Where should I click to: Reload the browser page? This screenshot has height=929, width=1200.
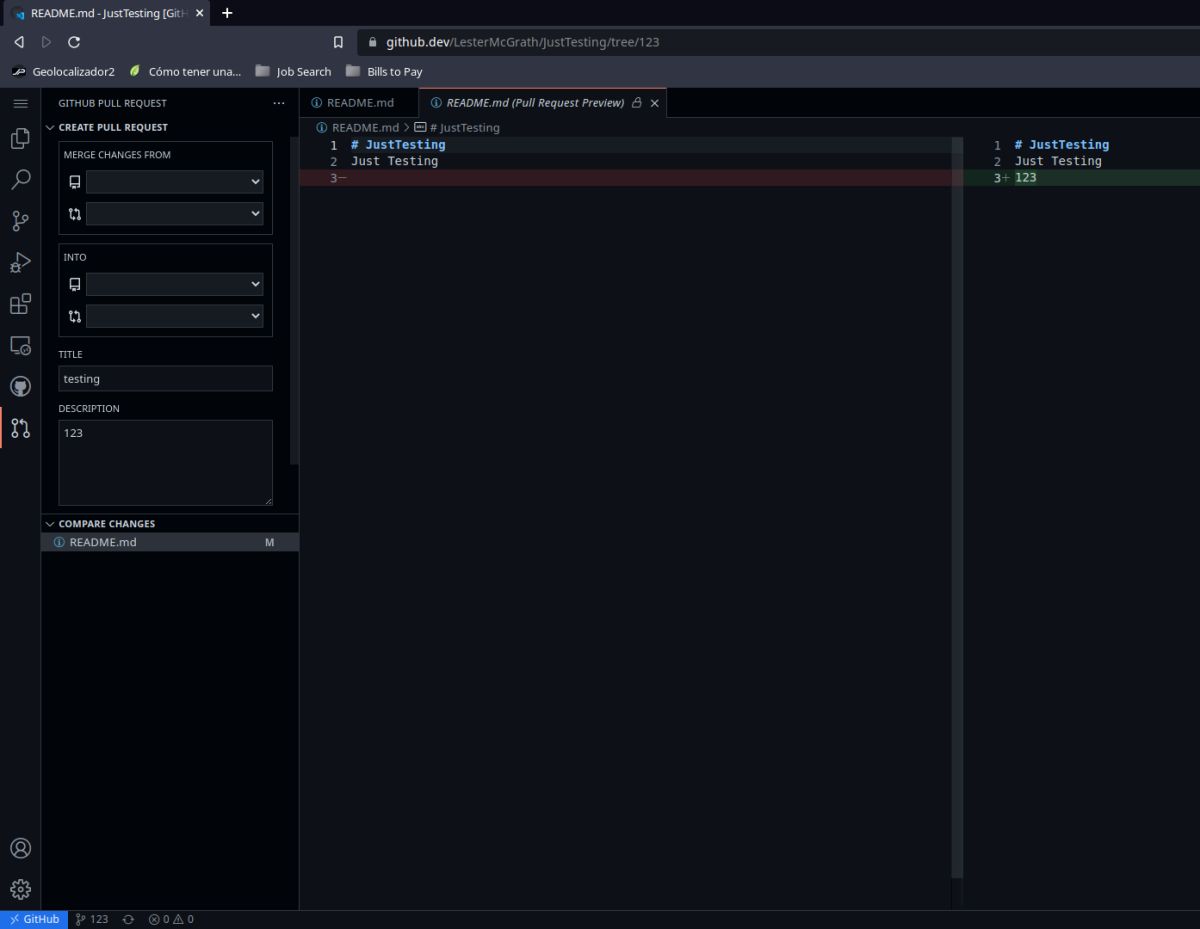pos(74,42)
